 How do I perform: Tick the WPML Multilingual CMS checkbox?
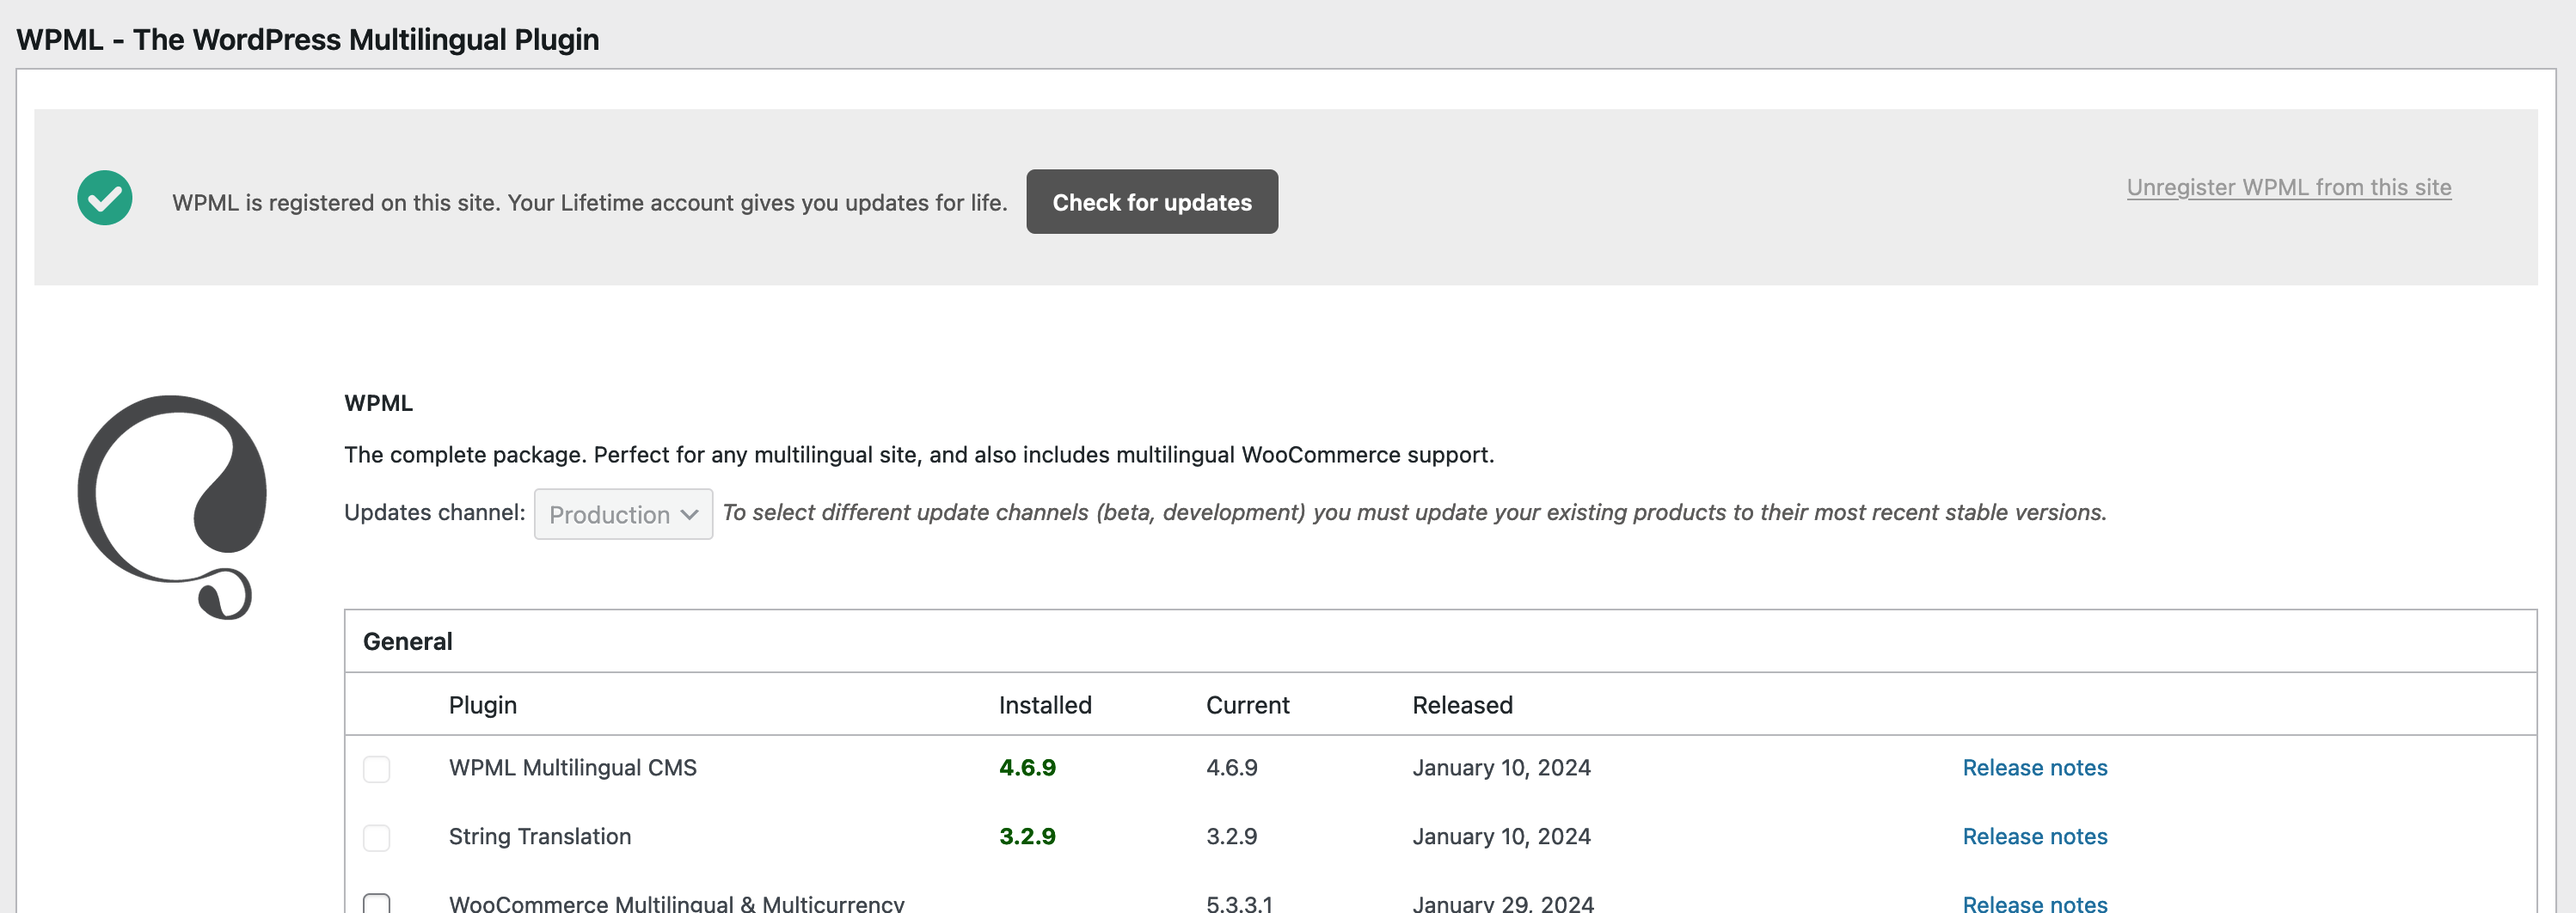pos(376,769)
